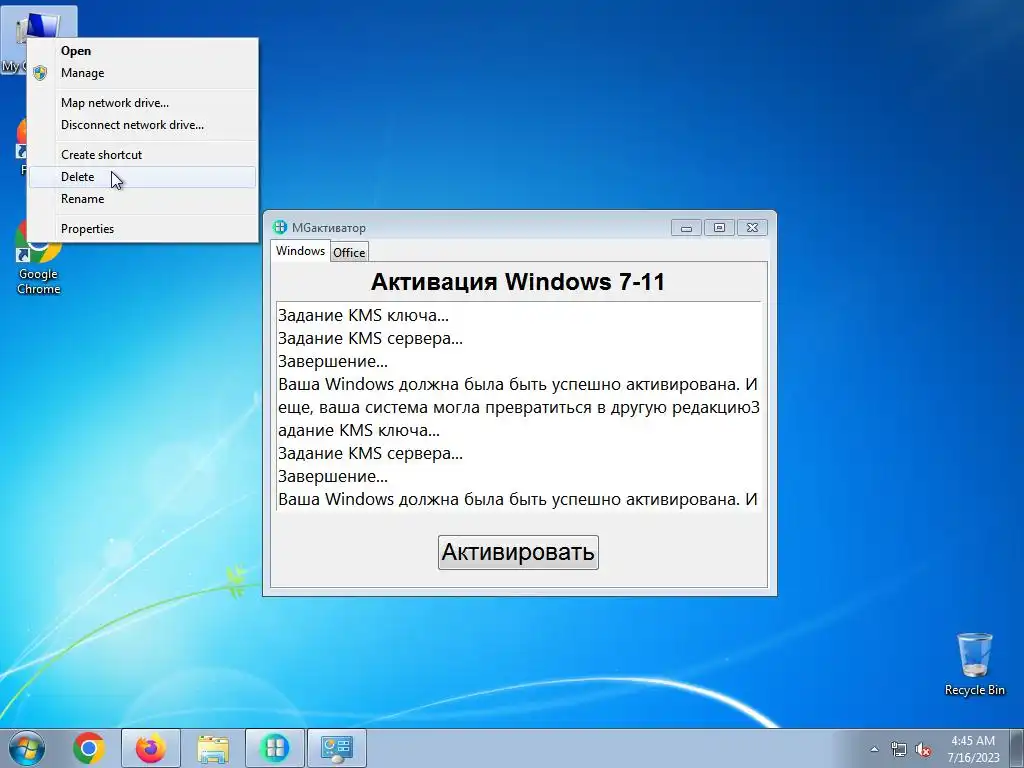This screenshot has width=1024, height=768.
Task: Click the Show desktop strip at taskbar end
Action: pos(1018,748)
